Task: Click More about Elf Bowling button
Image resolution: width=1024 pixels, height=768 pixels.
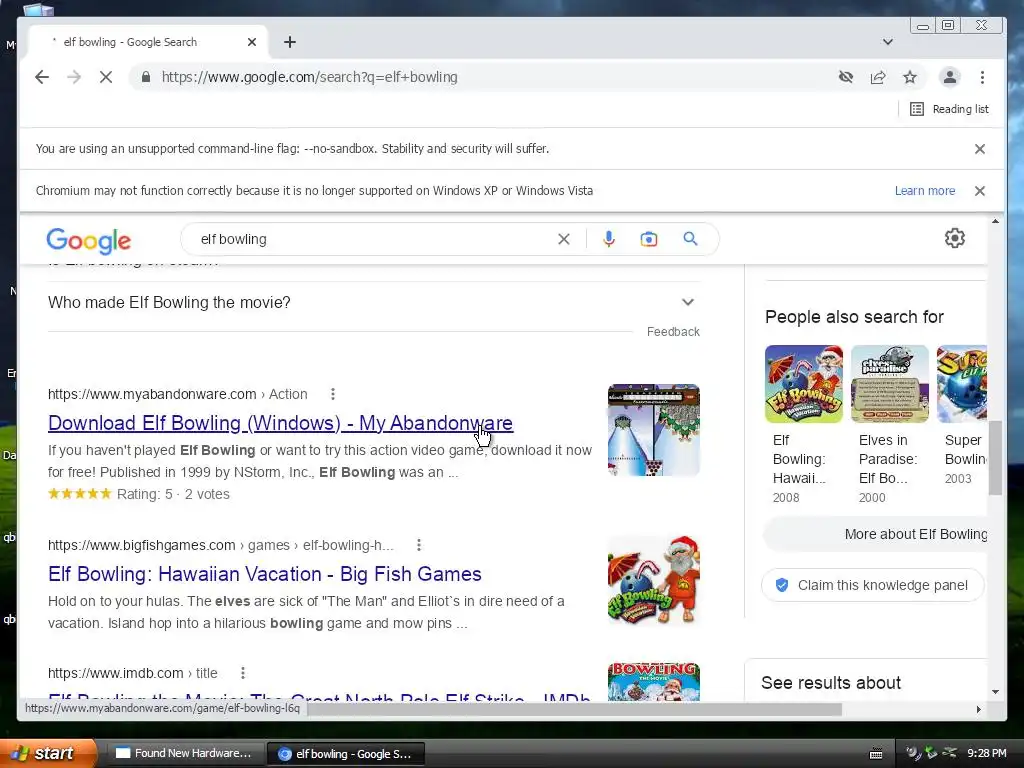Action: (875, 534)
